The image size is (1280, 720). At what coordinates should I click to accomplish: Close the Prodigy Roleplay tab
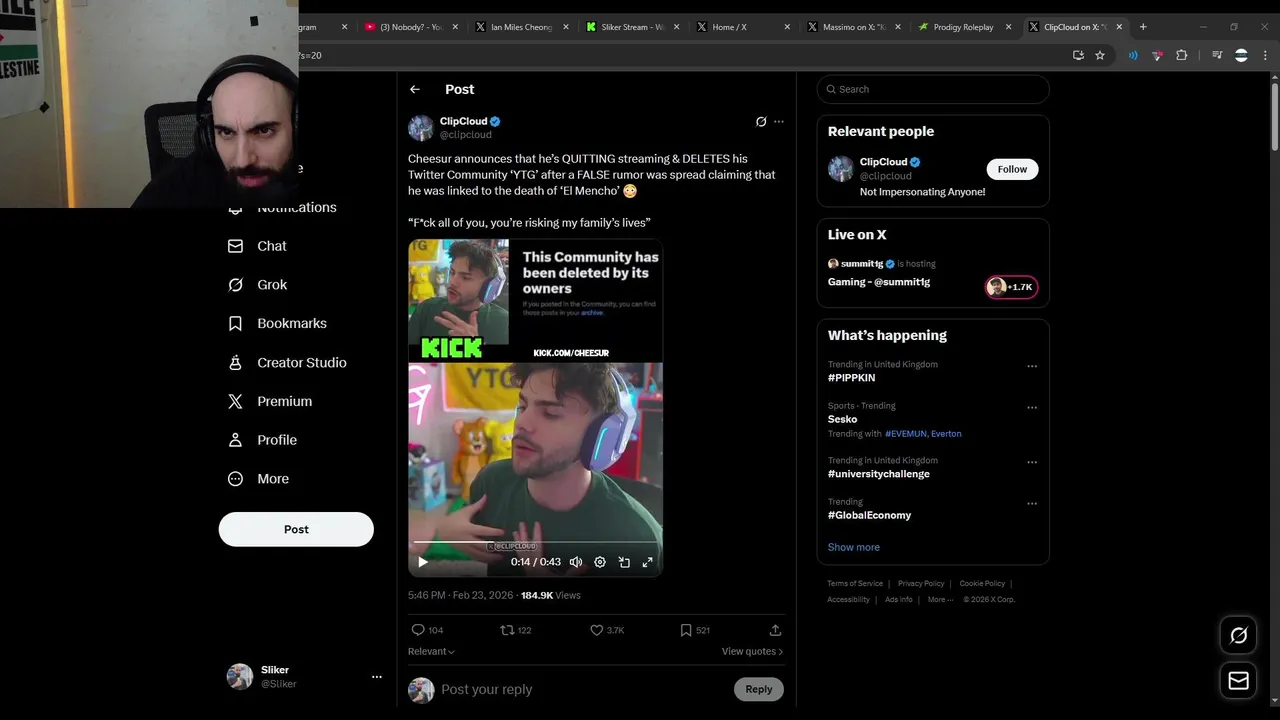click(x=1008, y=27)
